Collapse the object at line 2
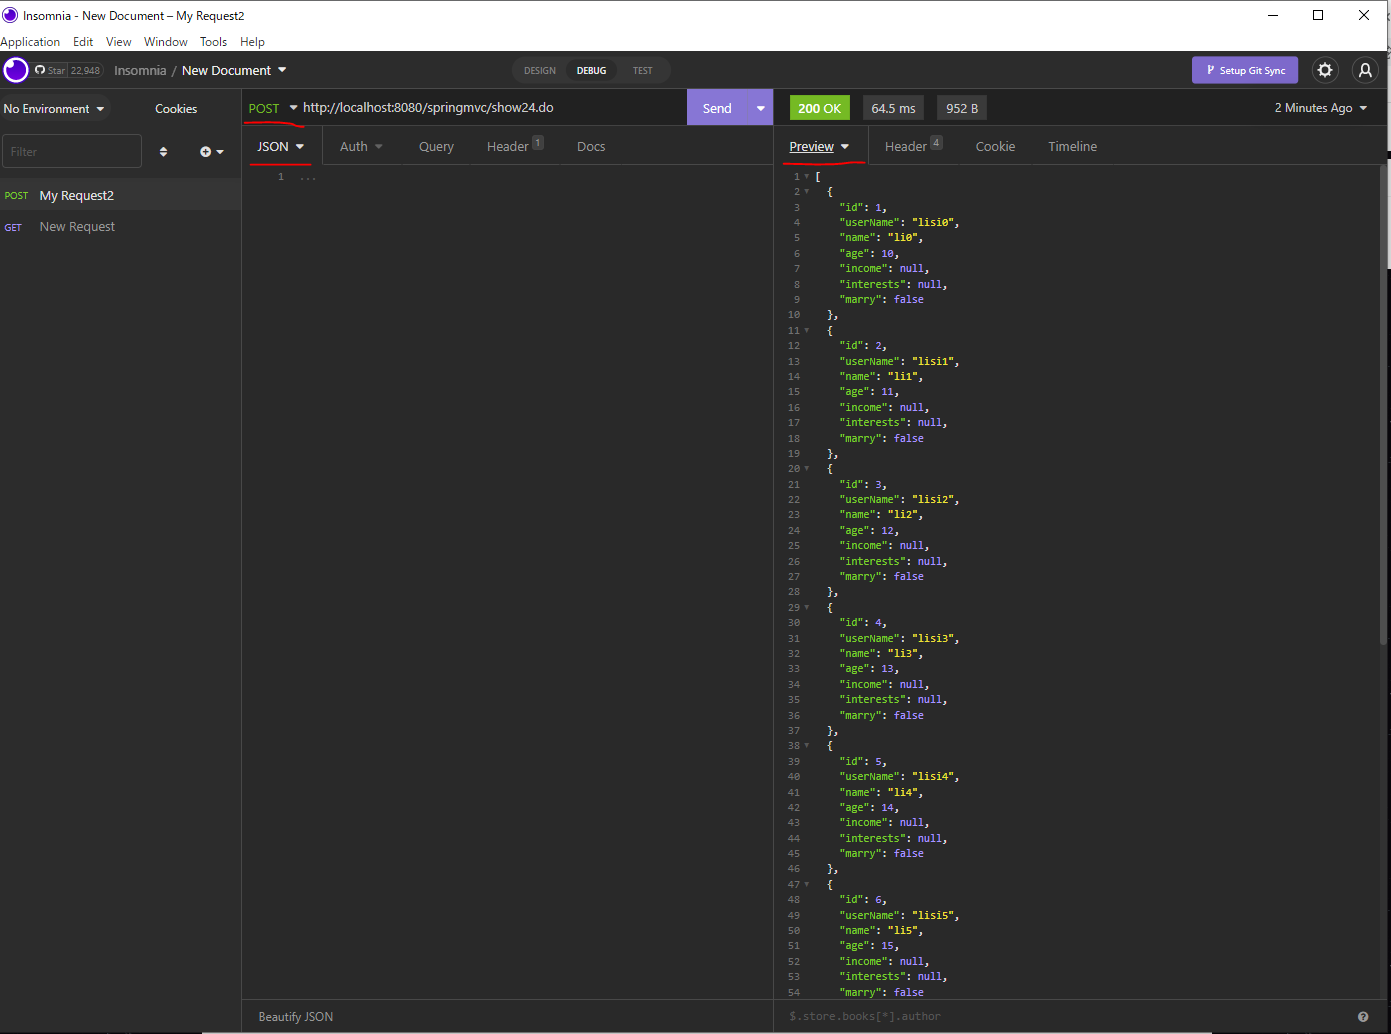This screenshot has height=1034, width=1391. click(x=807, y=192)
